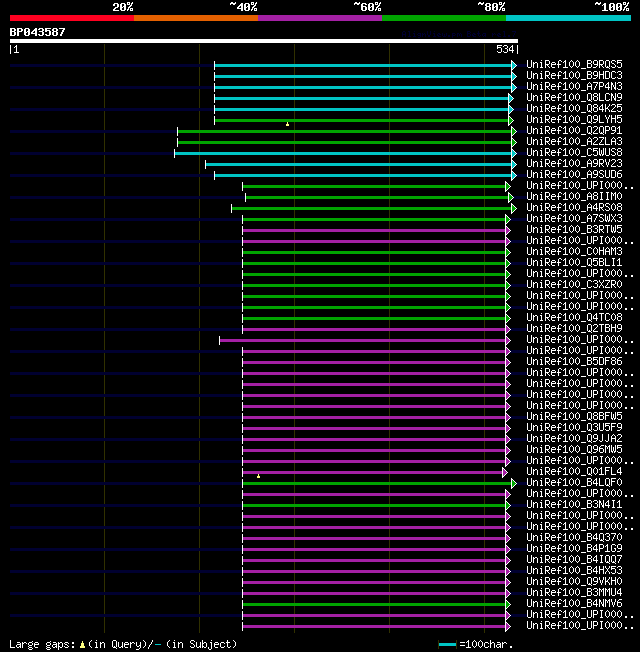The image size is (640, 652).
Task: Click the UniRef100_Q3U5F9 entry
Action: click(x=574, y=427)
